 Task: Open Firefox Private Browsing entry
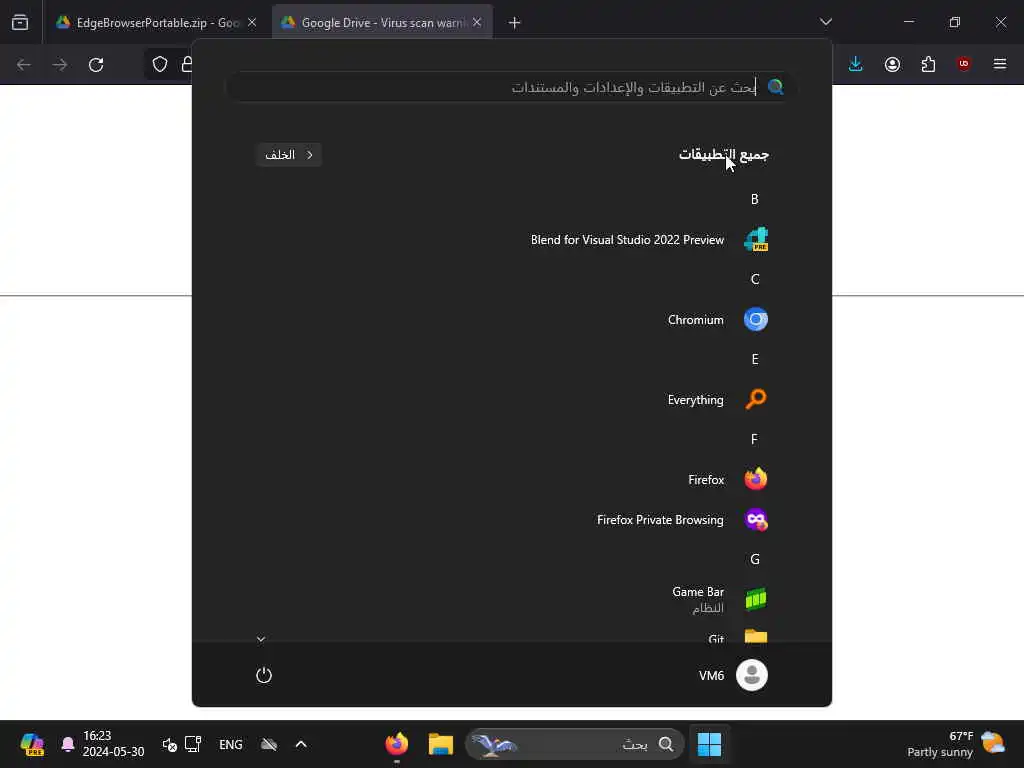682,520
